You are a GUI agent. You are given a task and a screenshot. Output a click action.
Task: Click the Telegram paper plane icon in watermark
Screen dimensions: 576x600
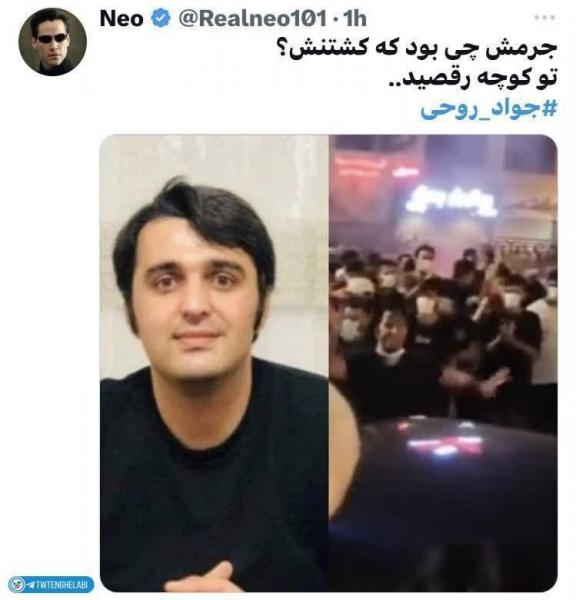31,585
